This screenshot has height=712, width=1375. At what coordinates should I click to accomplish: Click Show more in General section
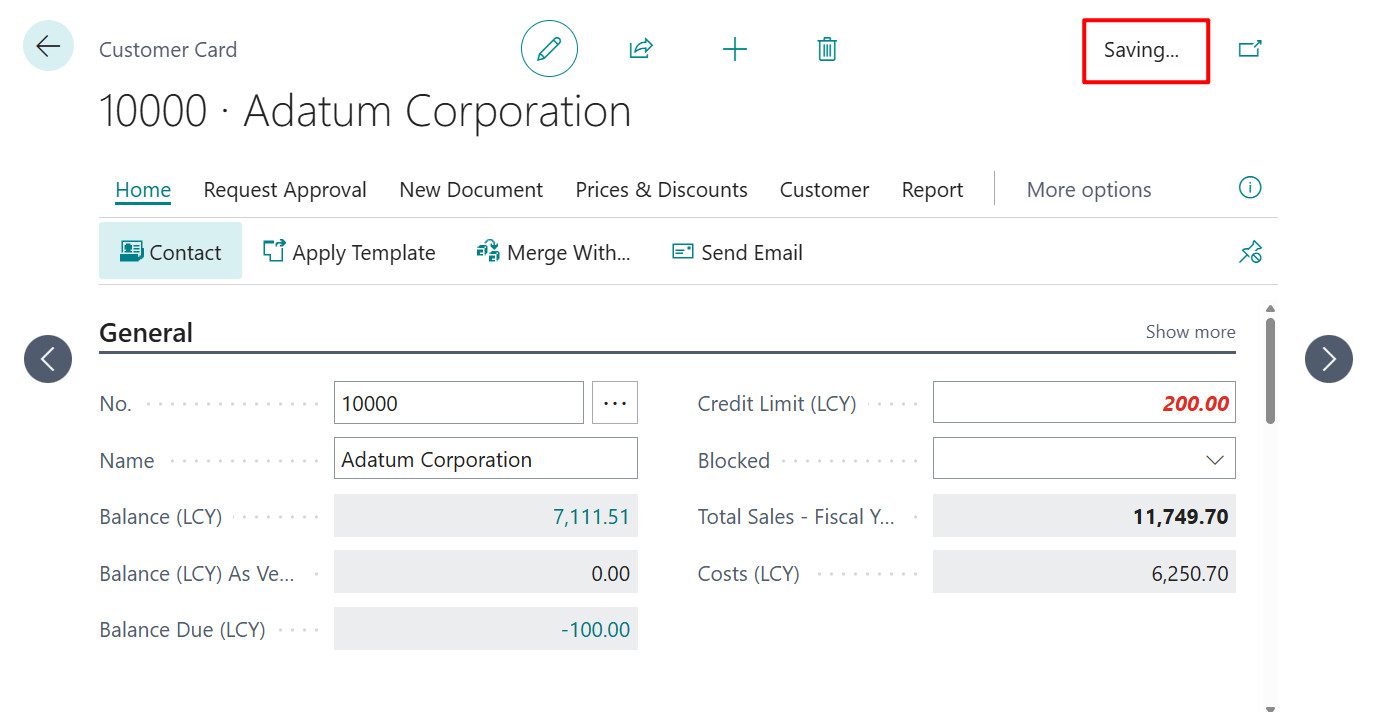pyautogui.click(x=1190, y=332)
